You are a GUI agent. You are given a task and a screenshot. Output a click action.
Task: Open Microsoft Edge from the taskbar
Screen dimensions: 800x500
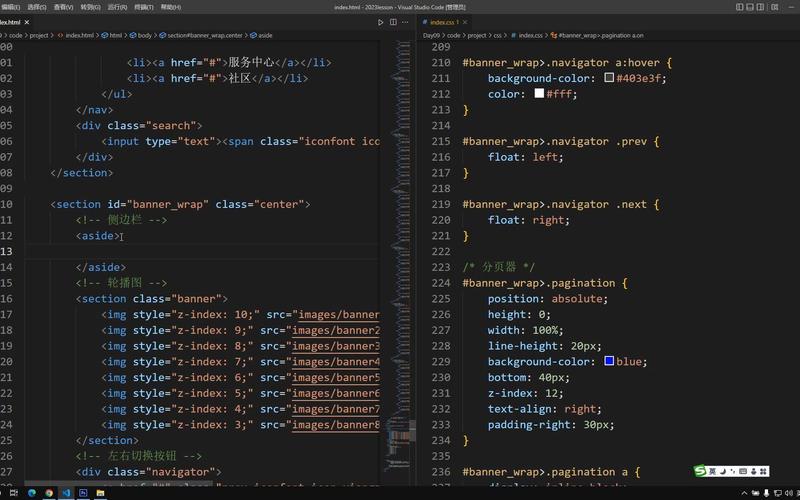[32, 493]
